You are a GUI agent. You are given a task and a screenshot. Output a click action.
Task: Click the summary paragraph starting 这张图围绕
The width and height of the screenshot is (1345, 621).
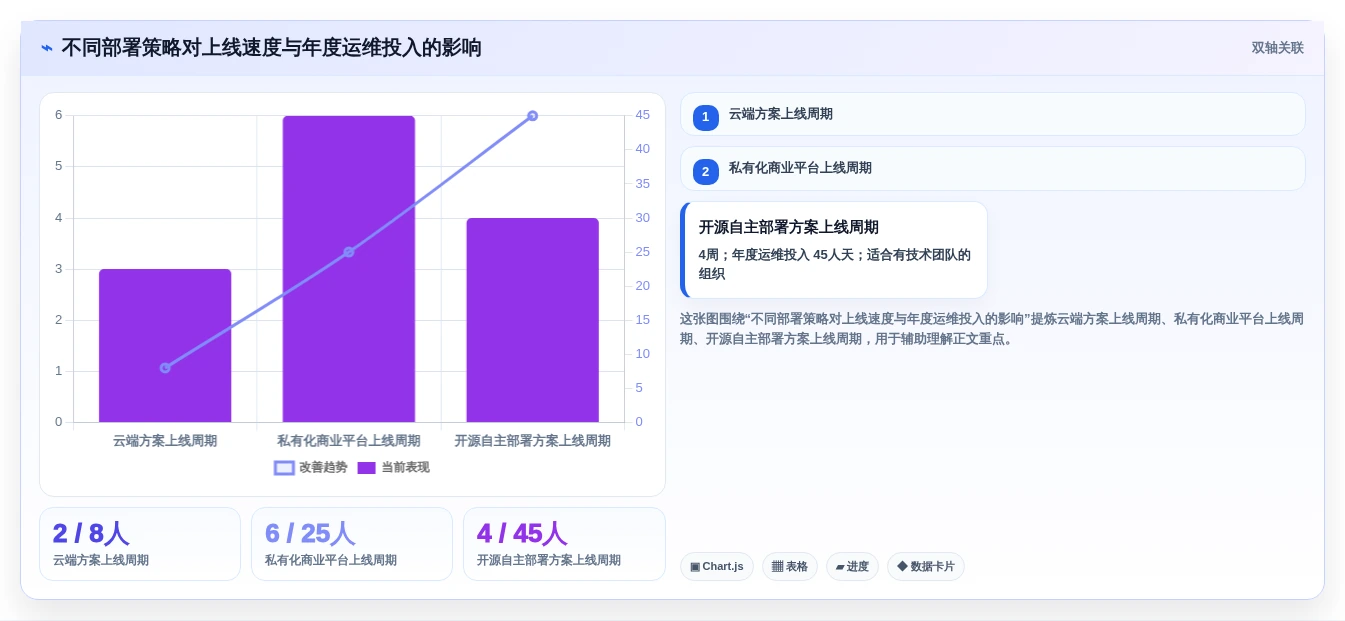click(992, 329)
